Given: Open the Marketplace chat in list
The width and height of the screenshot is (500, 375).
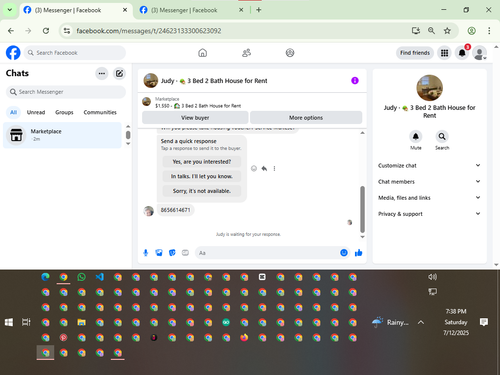Looking at the screenshot, I should click(62, 135).
